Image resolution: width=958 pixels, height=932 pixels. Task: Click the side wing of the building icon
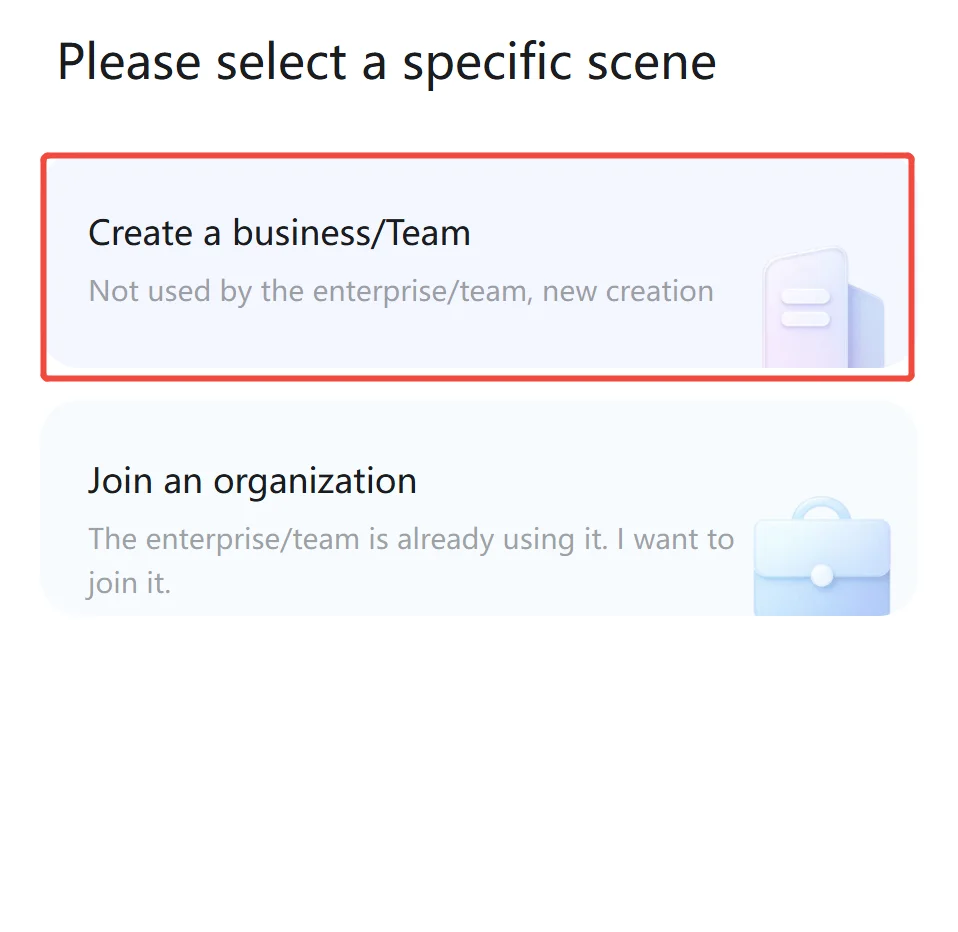pos(866,326)
